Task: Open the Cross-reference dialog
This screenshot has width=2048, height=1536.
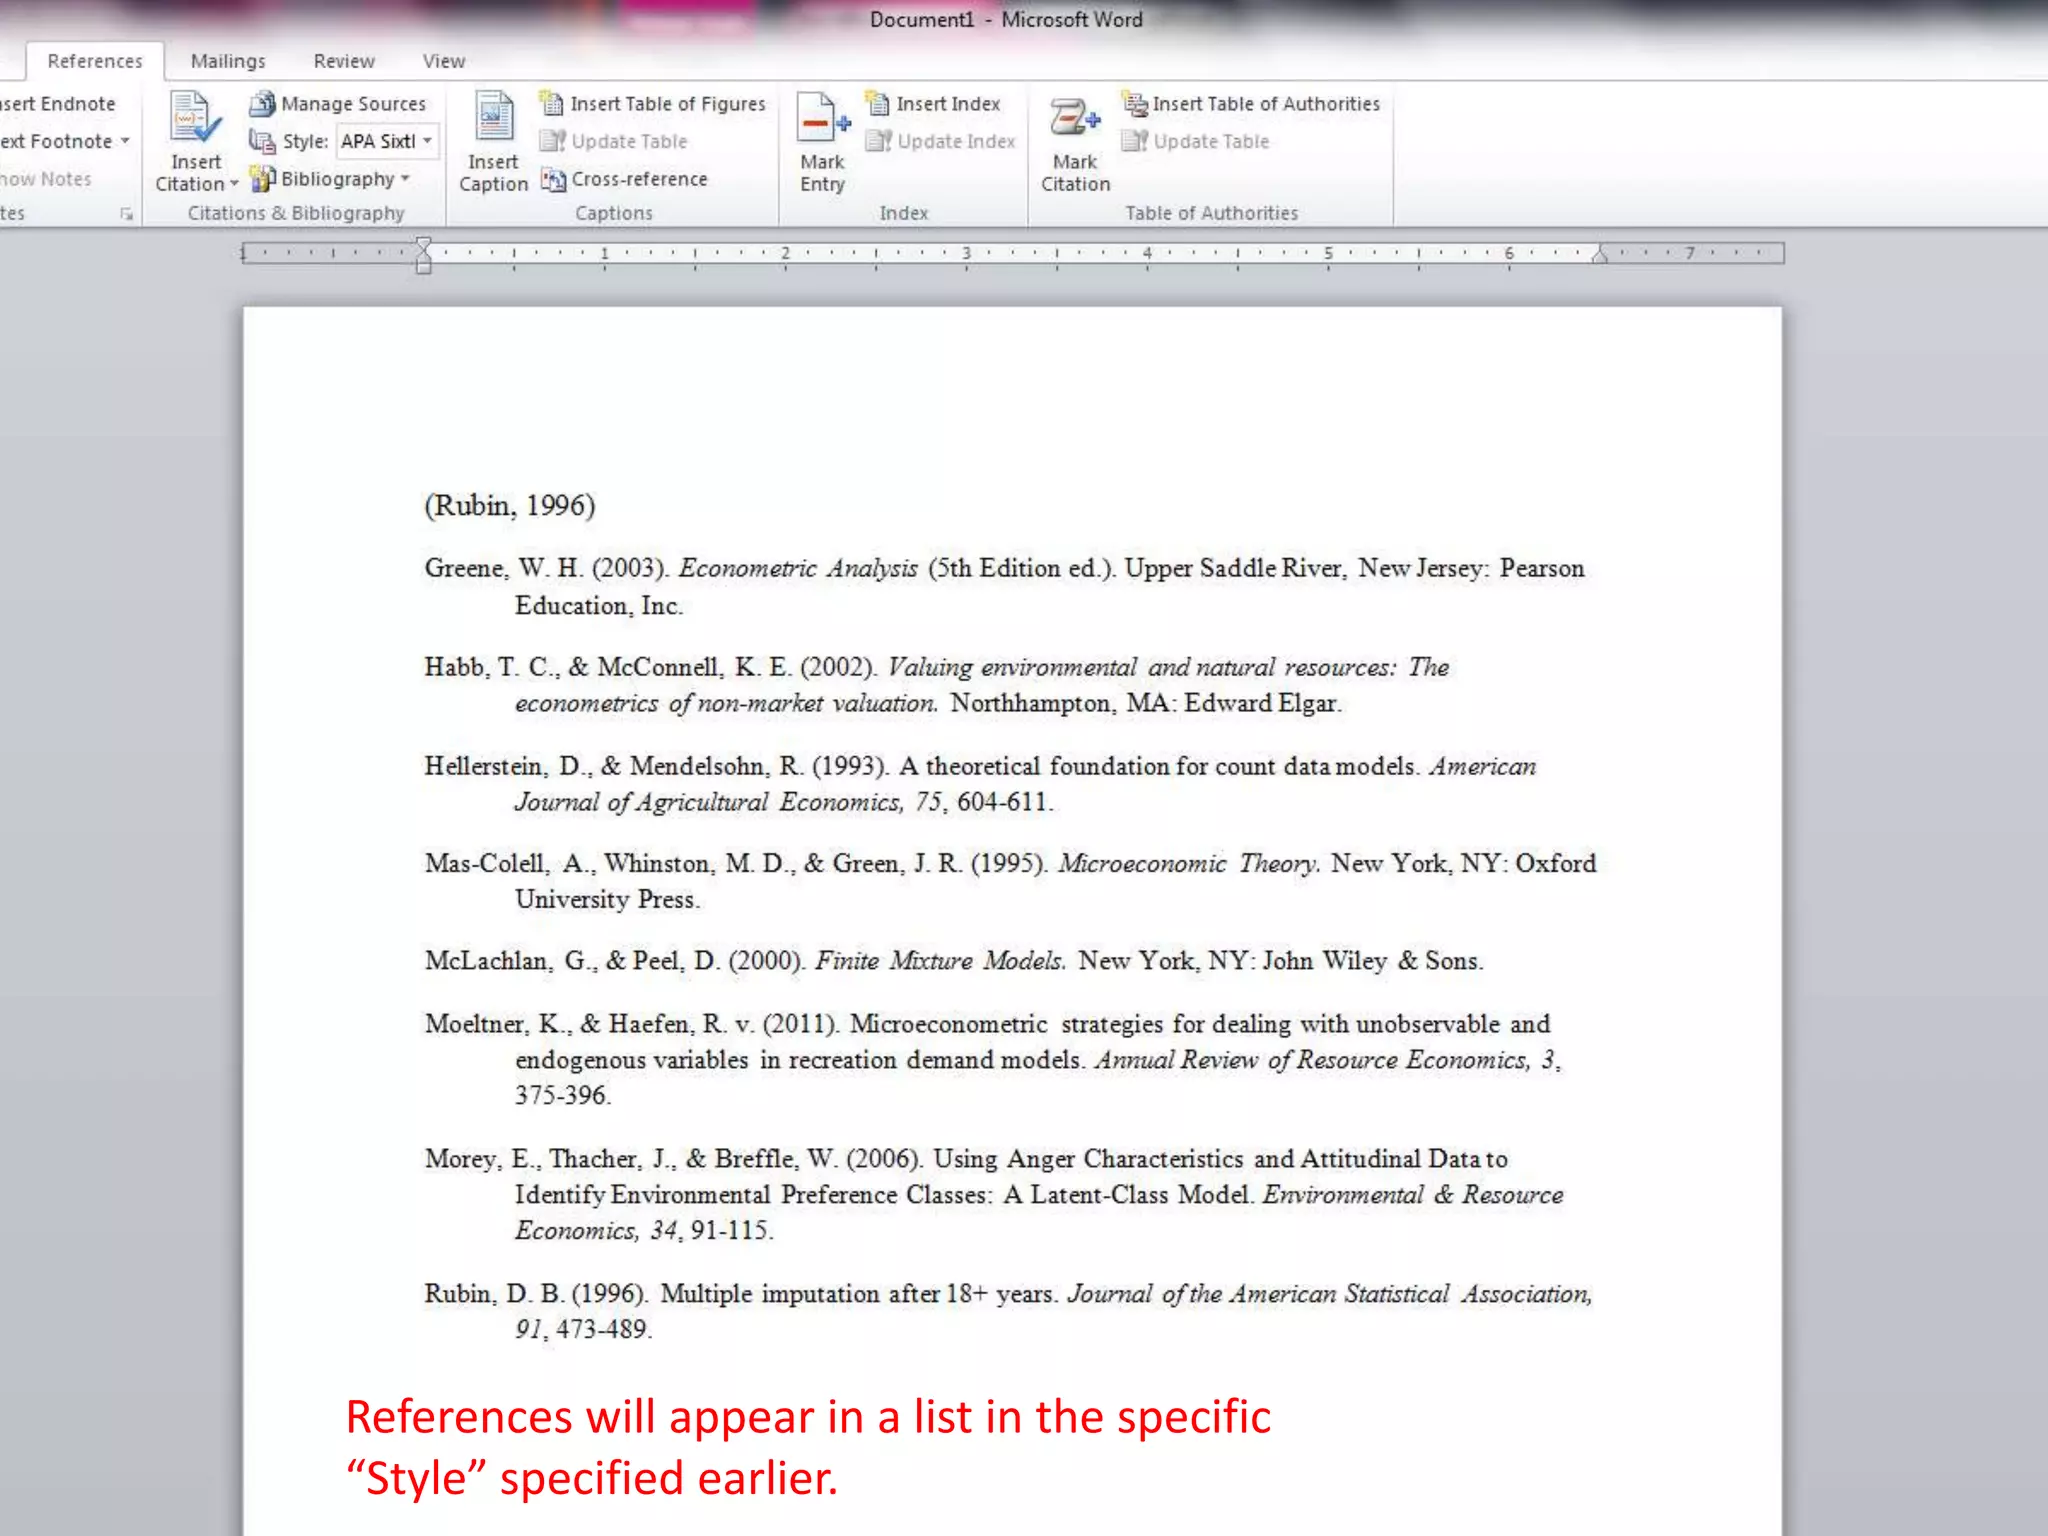Action: click(x=625, y=179)
